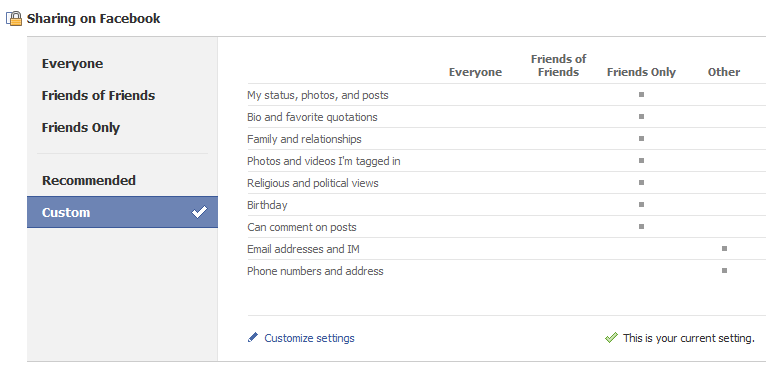
Task: Click the Friends Only marker for Birthday
Action: point(641,205)
